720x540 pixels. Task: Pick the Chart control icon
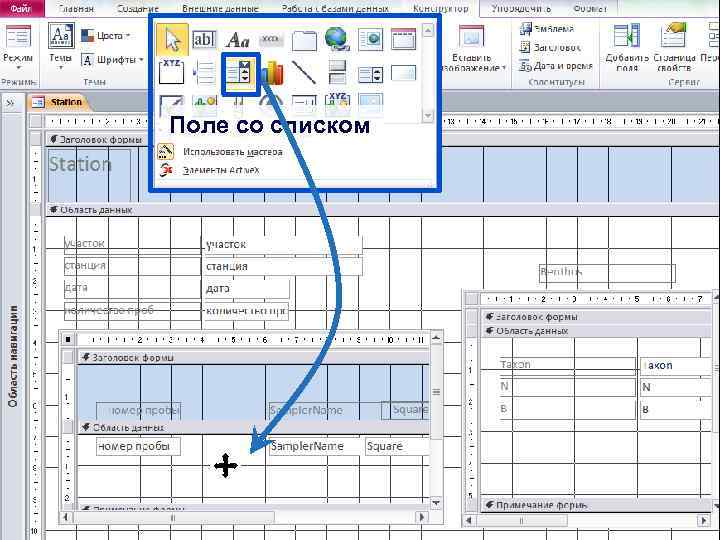pyautogui.click(x=272, y=73)
